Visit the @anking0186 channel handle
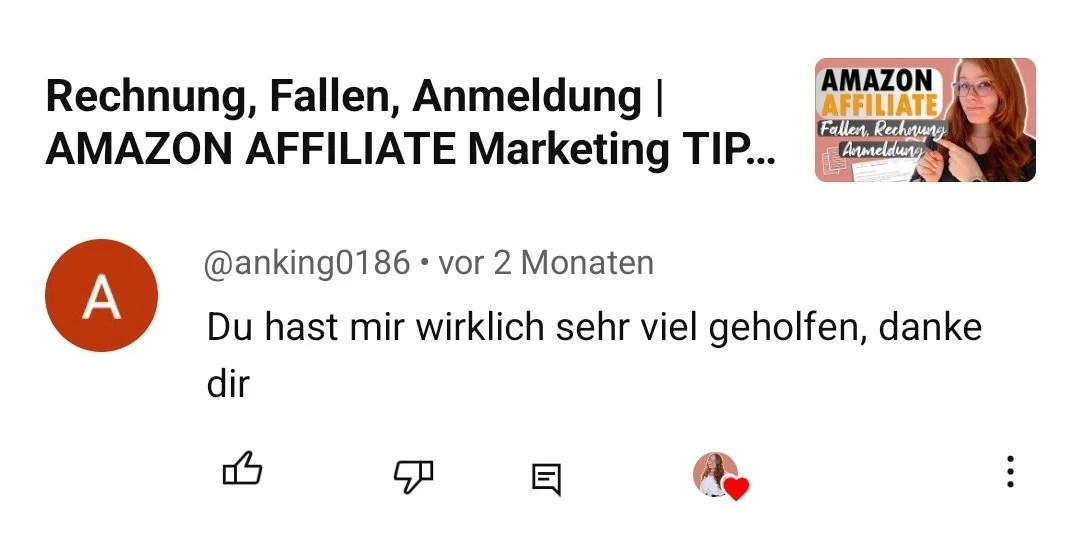The width and height of the screenshot is (1080, 538). coord(307,263)
